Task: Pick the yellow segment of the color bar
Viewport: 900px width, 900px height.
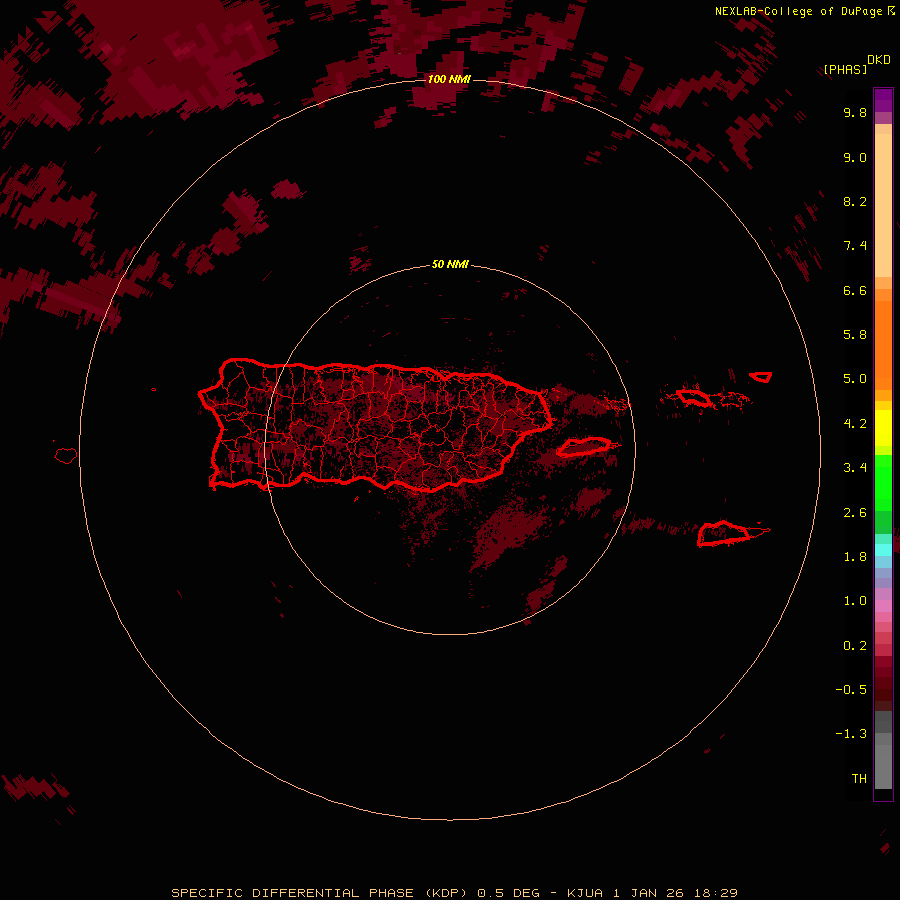Action: click(883, 428)
